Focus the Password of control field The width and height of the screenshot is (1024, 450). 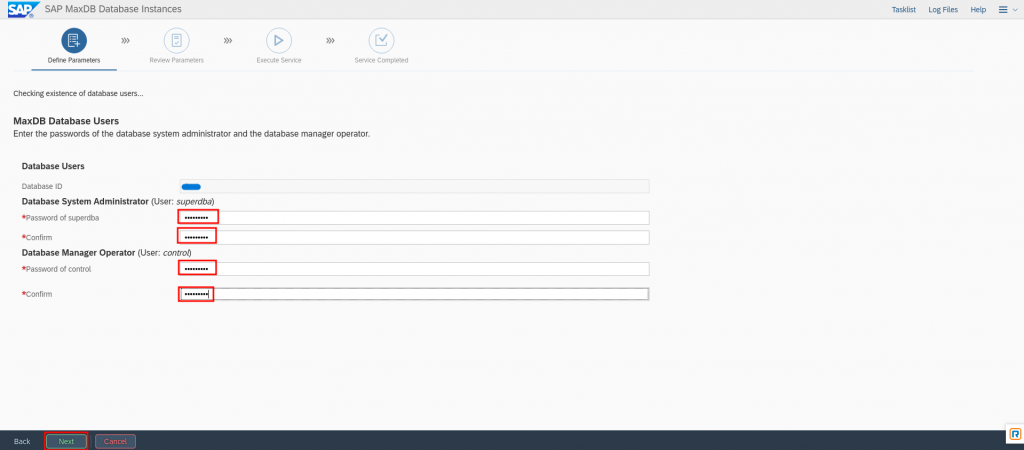(x=414, y=268)
